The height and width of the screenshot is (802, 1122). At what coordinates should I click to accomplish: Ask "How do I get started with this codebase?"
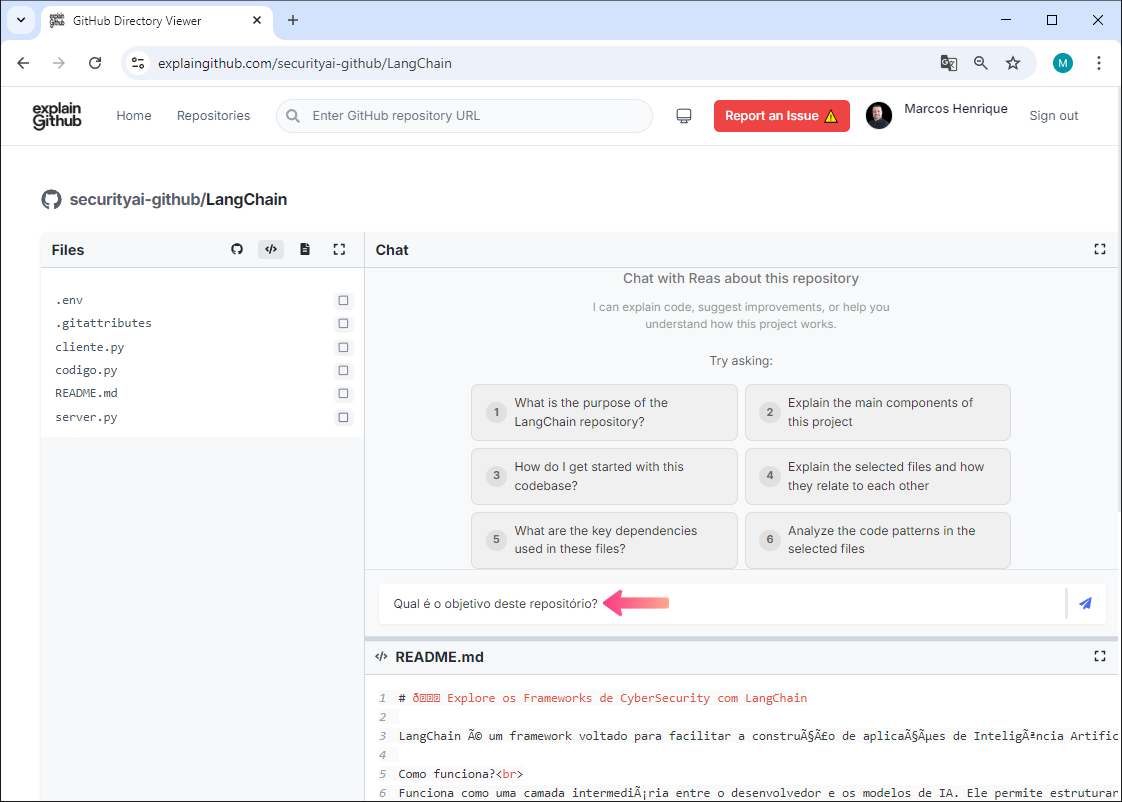(604, 476)
